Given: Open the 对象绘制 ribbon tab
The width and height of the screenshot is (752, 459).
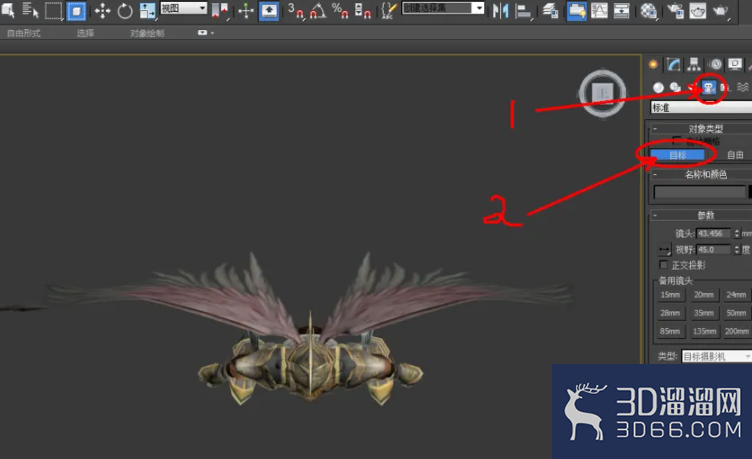Looking at the screenshot, I should pyautogui.click(x=147, y=33).
